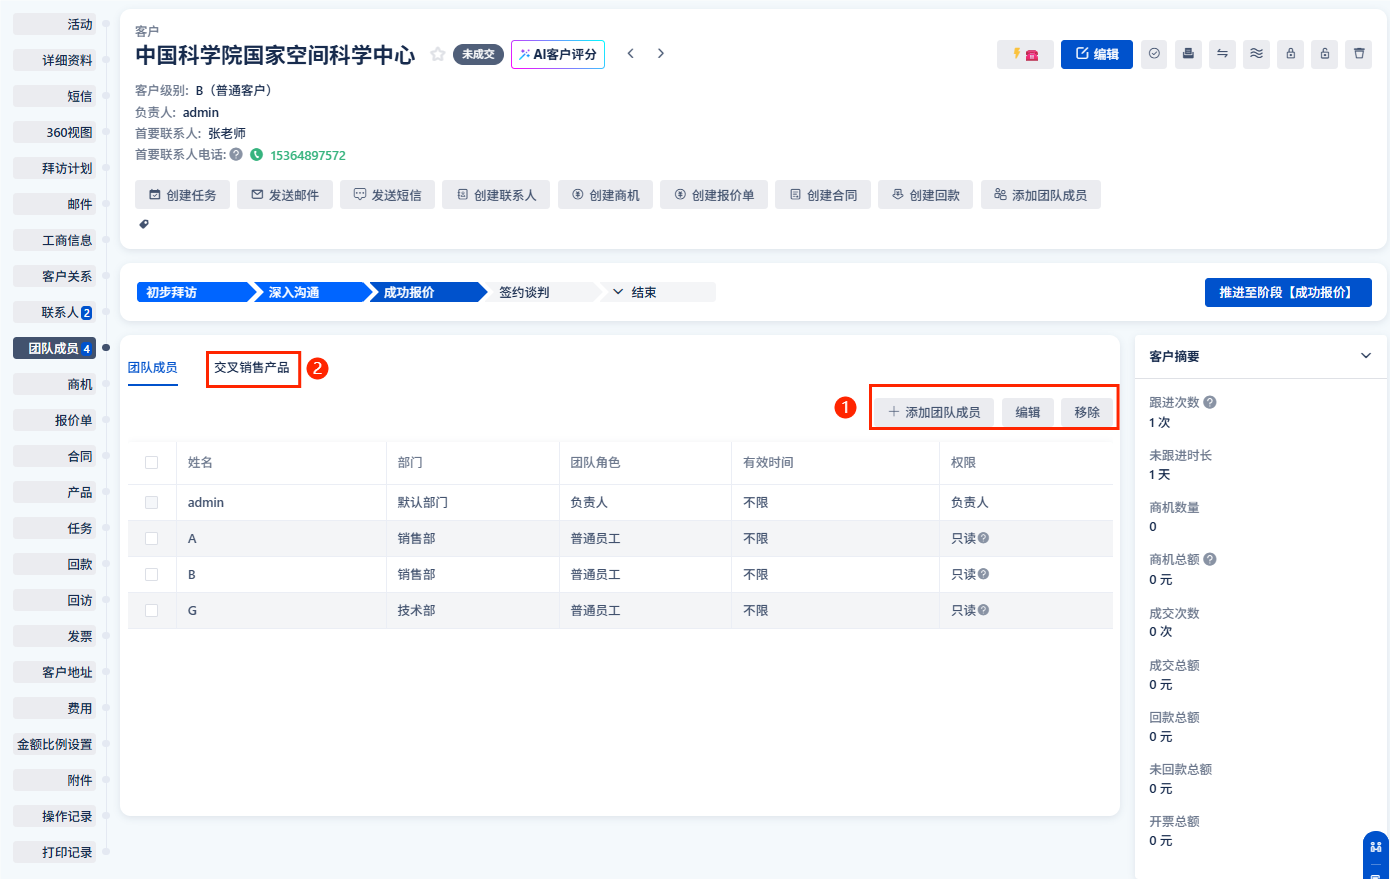Screen dimensions: 1390x879
Task: Click the 只读 help icon in row A
Action: pyautogui.click(x=983, y=538)
